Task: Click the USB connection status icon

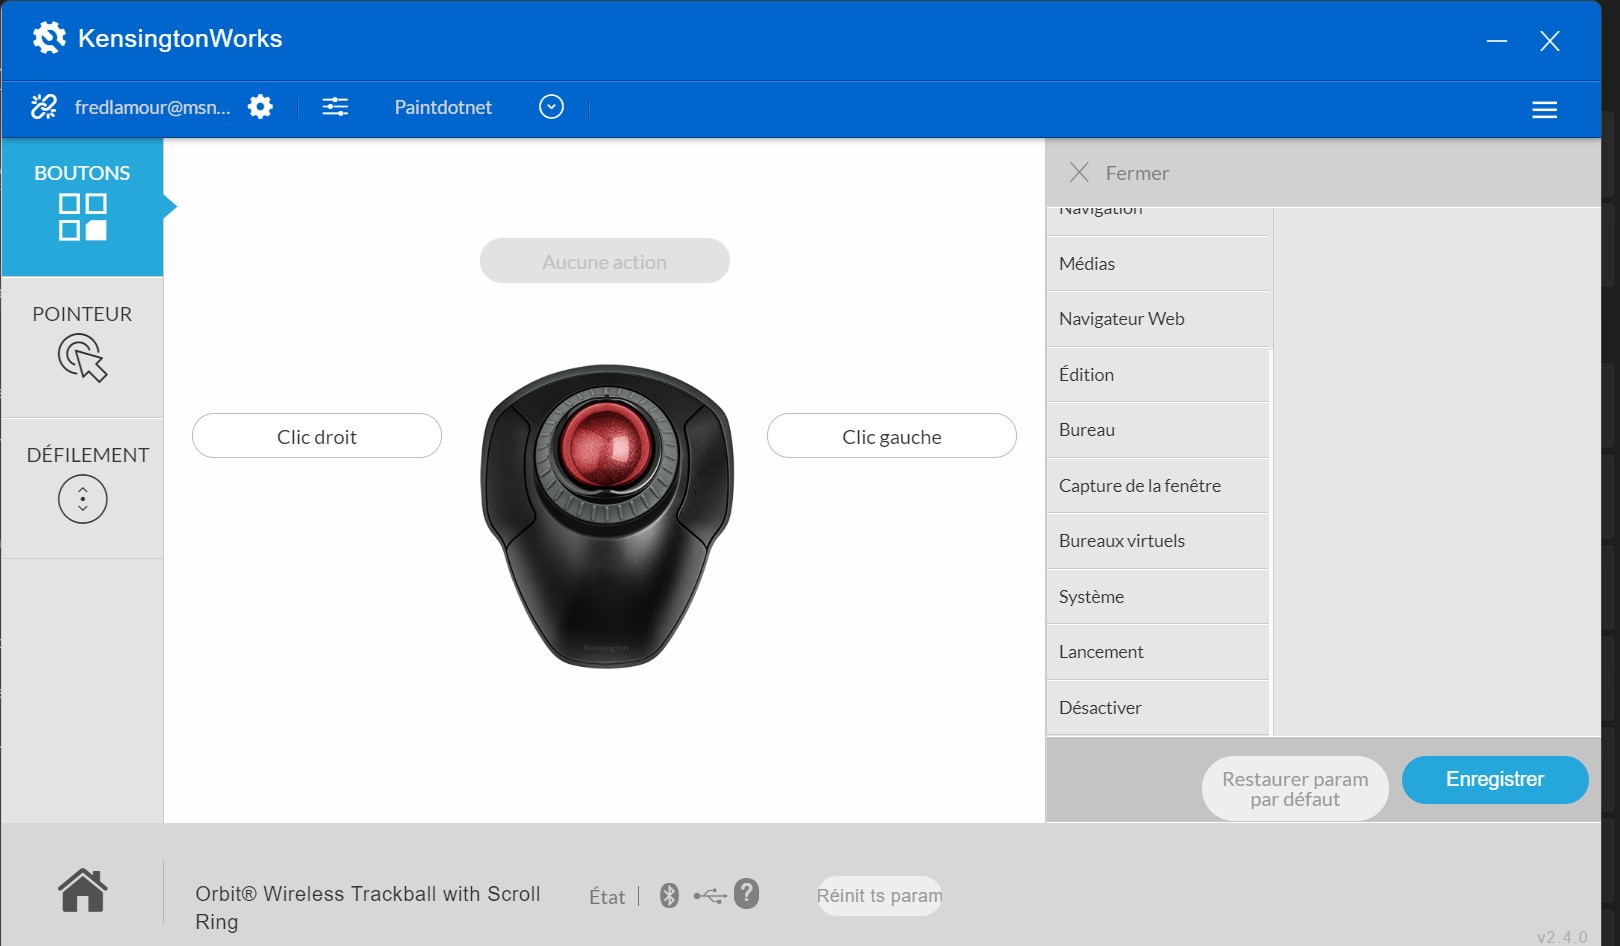Action: tap(710, 895)
